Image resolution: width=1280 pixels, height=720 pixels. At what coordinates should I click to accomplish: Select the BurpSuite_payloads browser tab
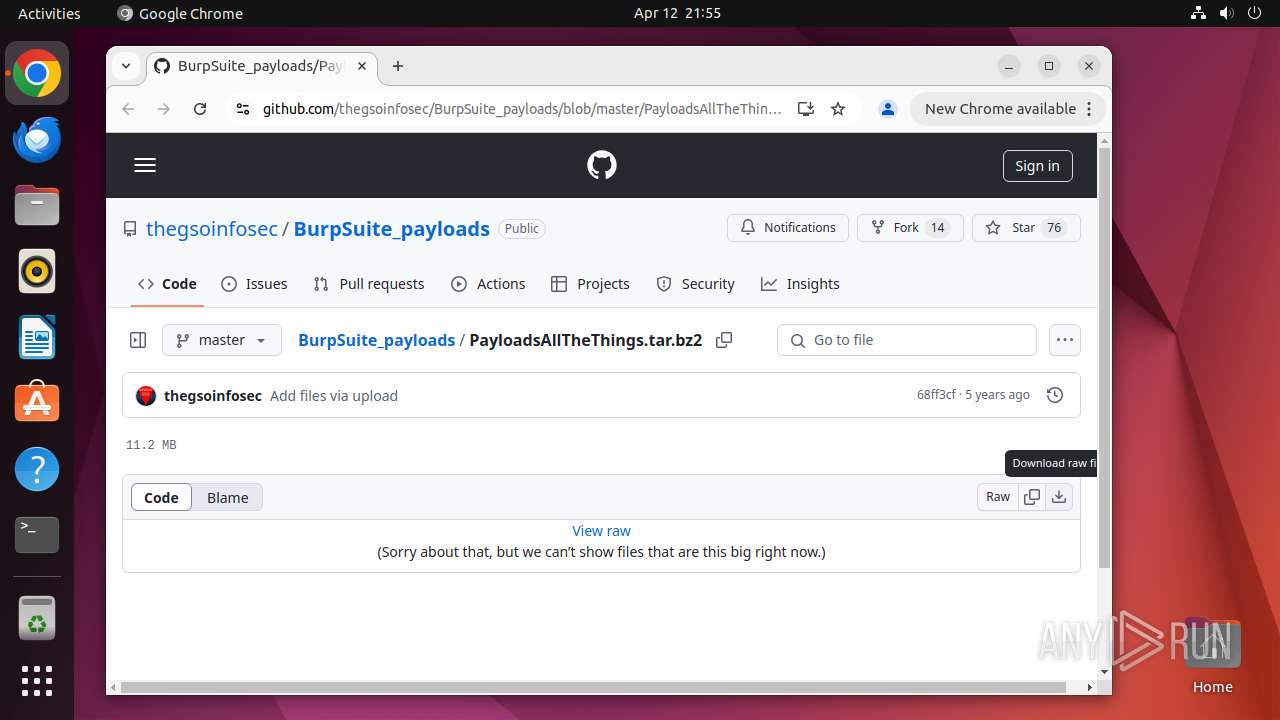tap(262, 66)
